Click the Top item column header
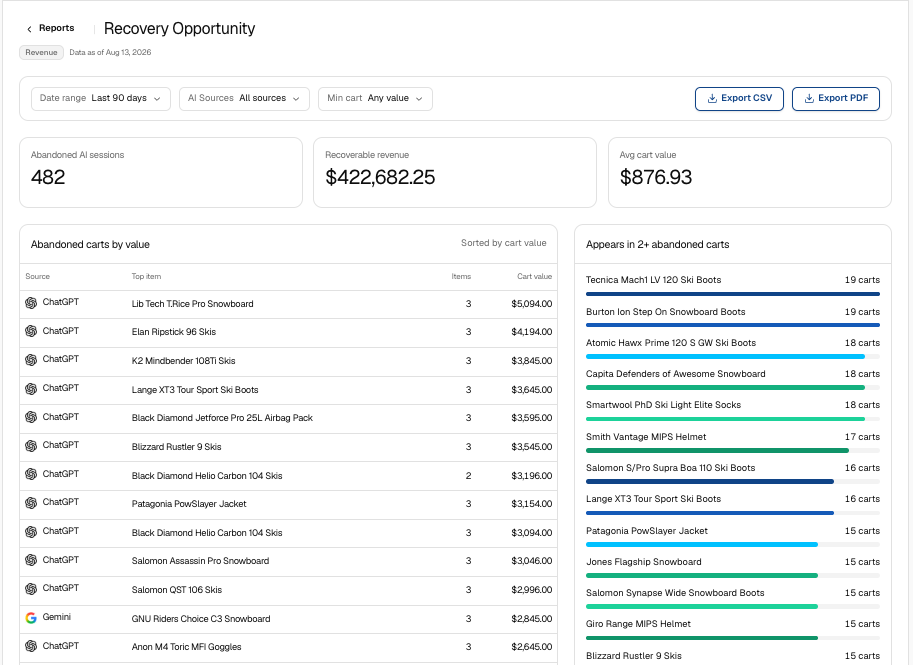The height and width of the screenshot is (665, 913). click(146, 277)
